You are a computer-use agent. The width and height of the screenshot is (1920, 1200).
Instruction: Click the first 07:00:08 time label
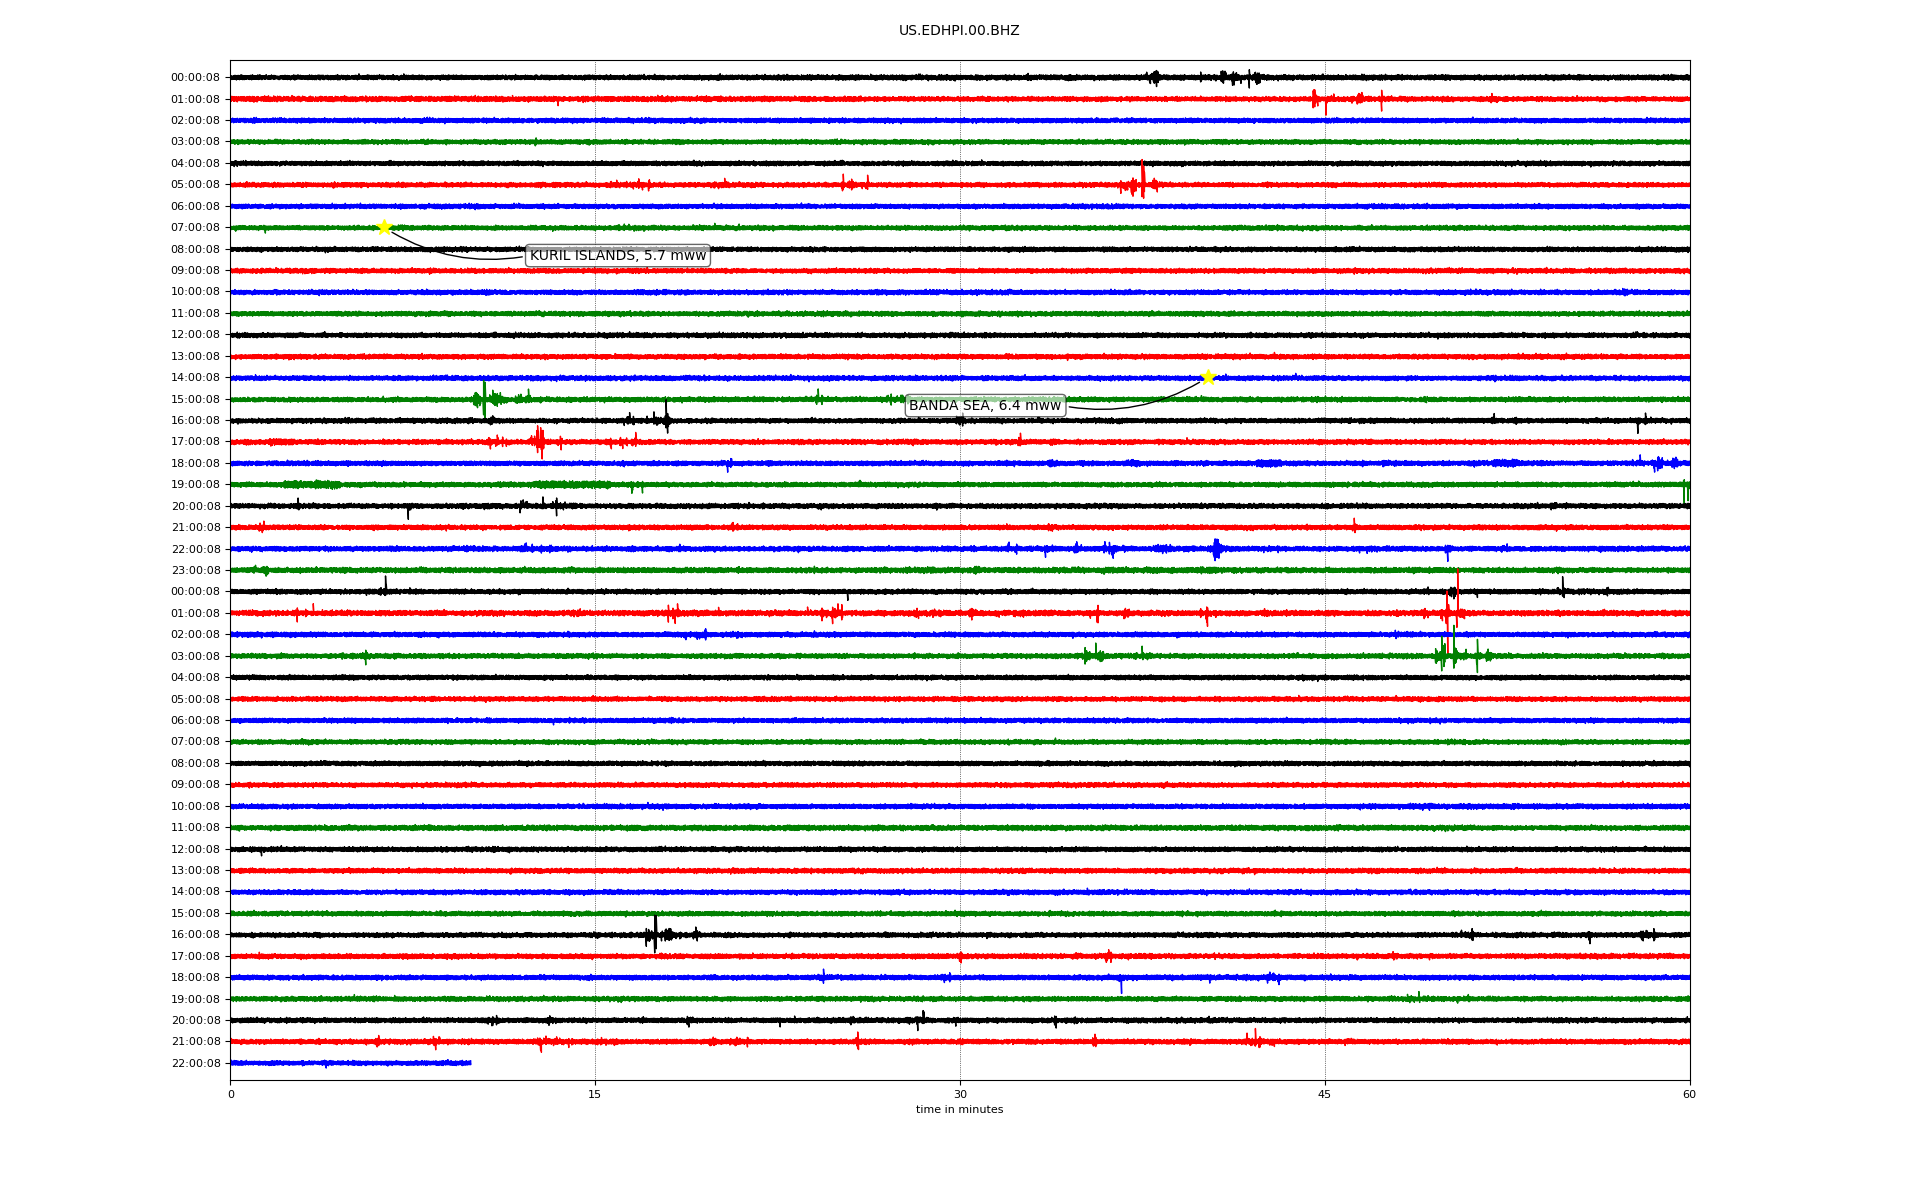tap(195, 228)
